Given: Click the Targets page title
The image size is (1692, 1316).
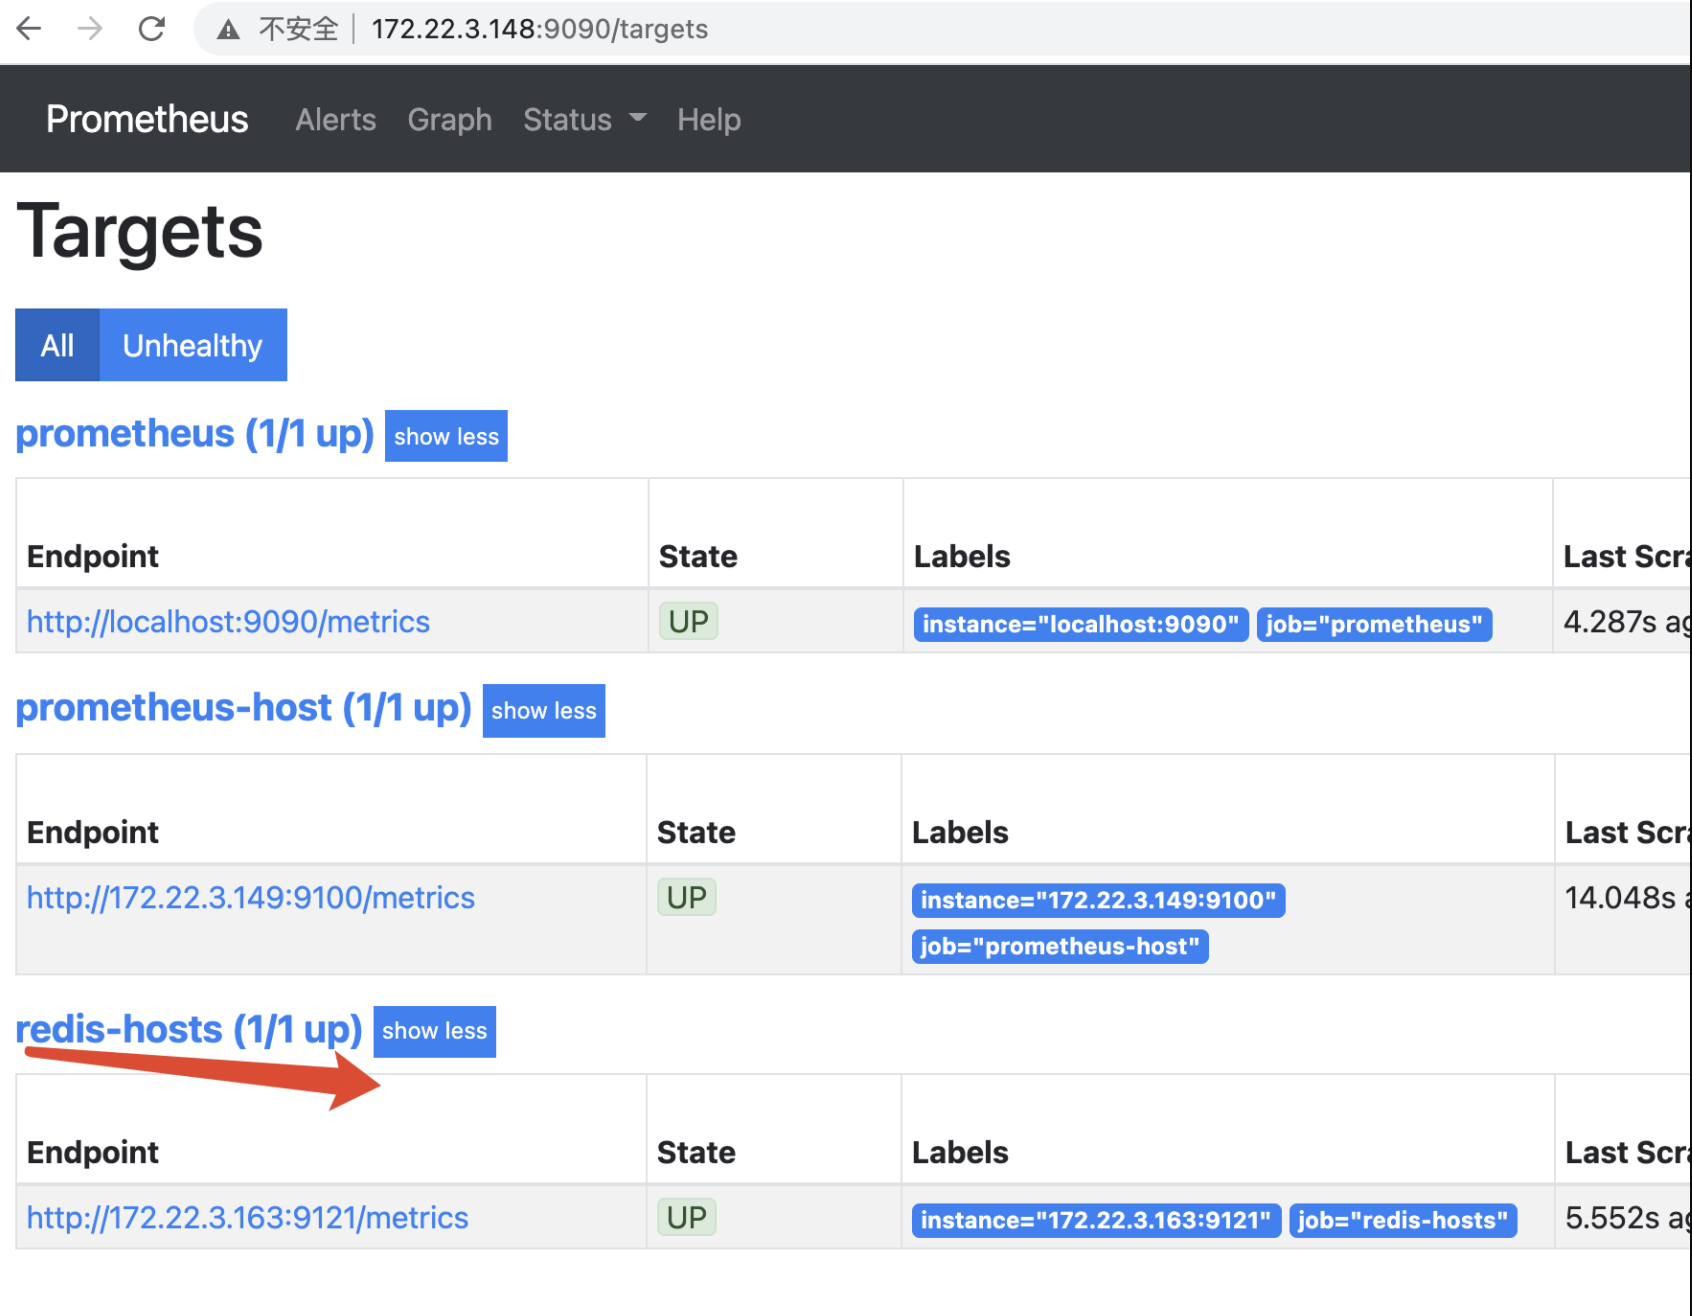Looking at the screenshot, I should (x=140, y=233).
